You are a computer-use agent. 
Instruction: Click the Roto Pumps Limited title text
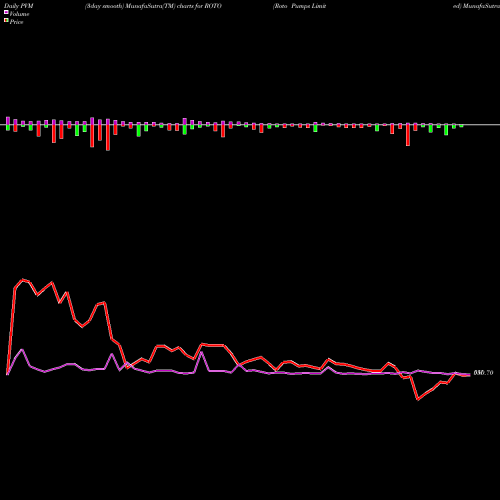pos(300,6)
